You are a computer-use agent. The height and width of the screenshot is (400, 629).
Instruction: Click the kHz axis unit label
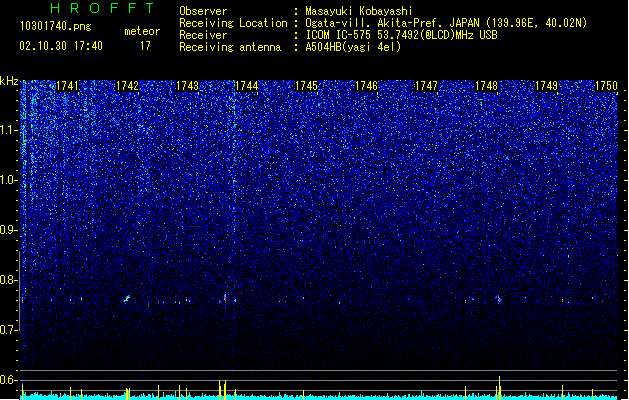tap(9, 81)
